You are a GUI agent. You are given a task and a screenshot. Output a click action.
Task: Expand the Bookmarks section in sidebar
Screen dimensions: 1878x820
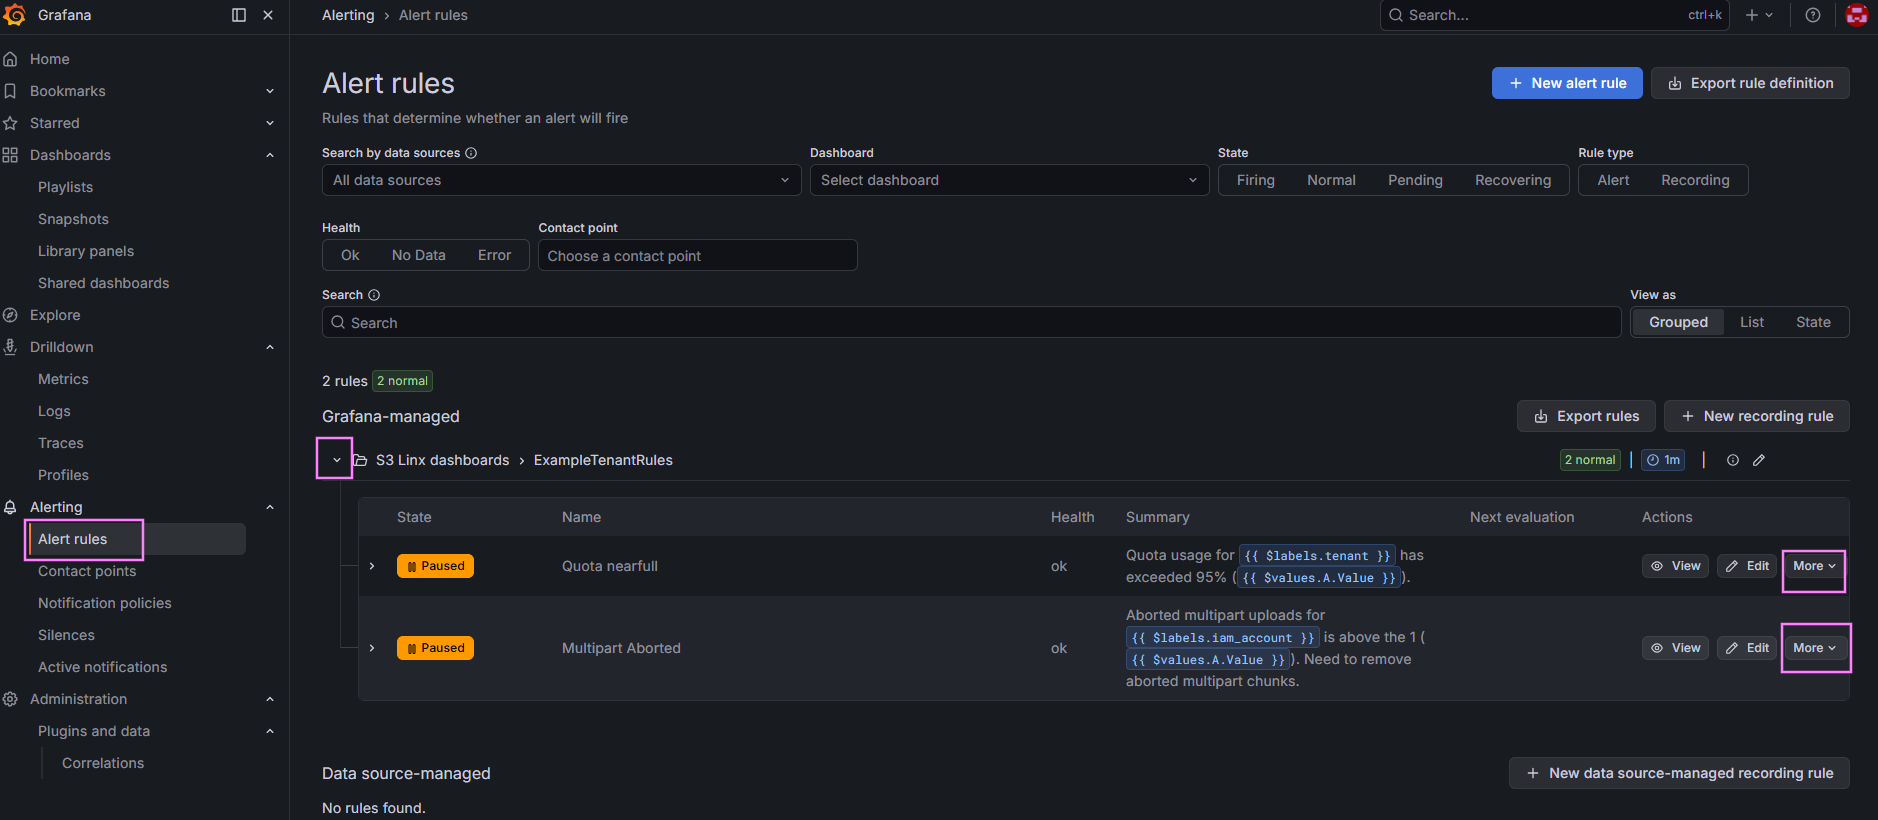[x=270, y=91]
